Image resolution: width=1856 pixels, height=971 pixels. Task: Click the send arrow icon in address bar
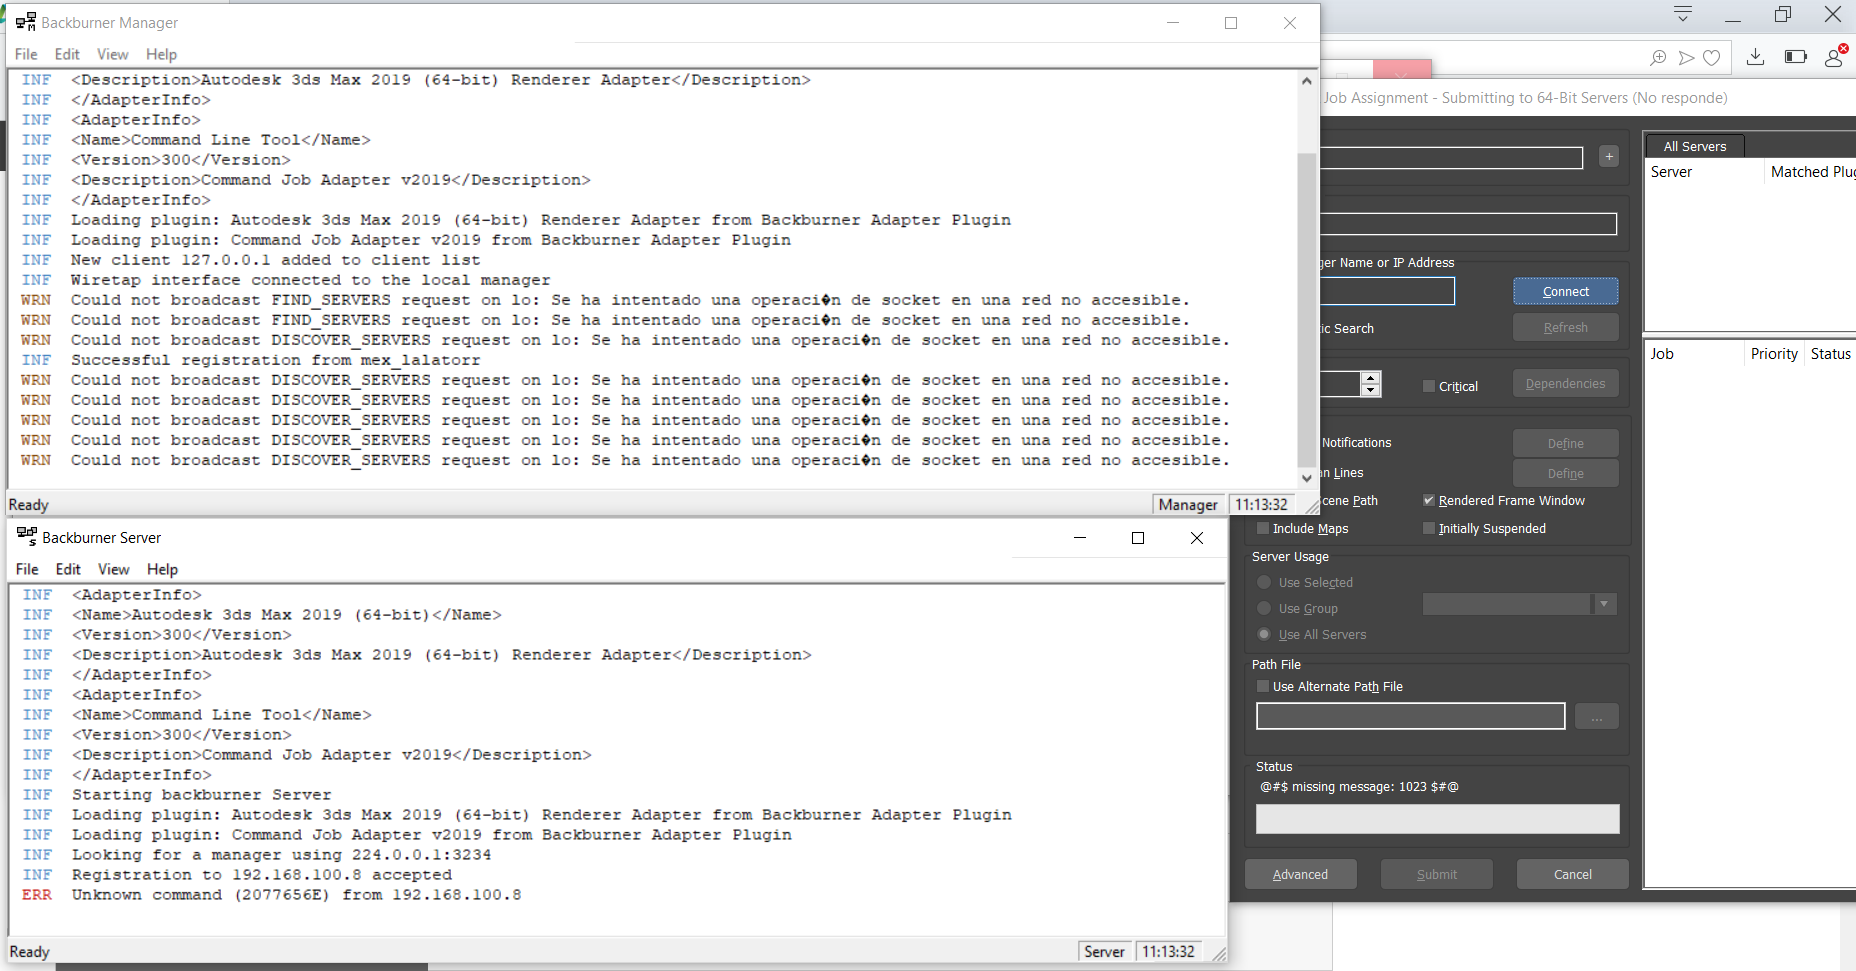(1686, 58)
